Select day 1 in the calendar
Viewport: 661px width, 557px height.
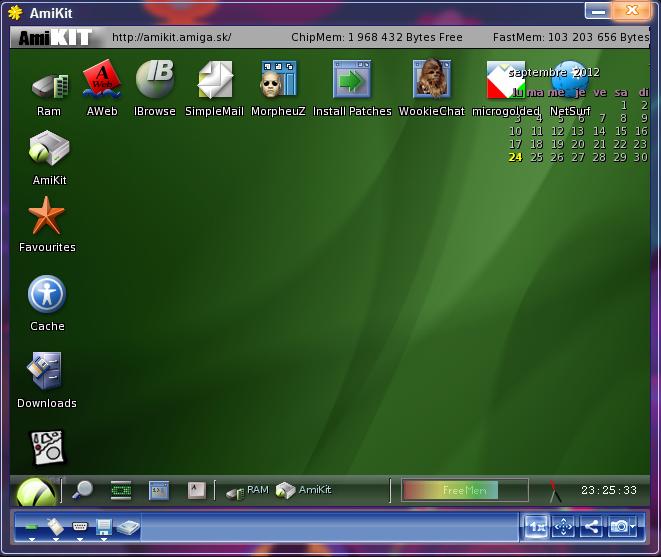coord(624,105)
